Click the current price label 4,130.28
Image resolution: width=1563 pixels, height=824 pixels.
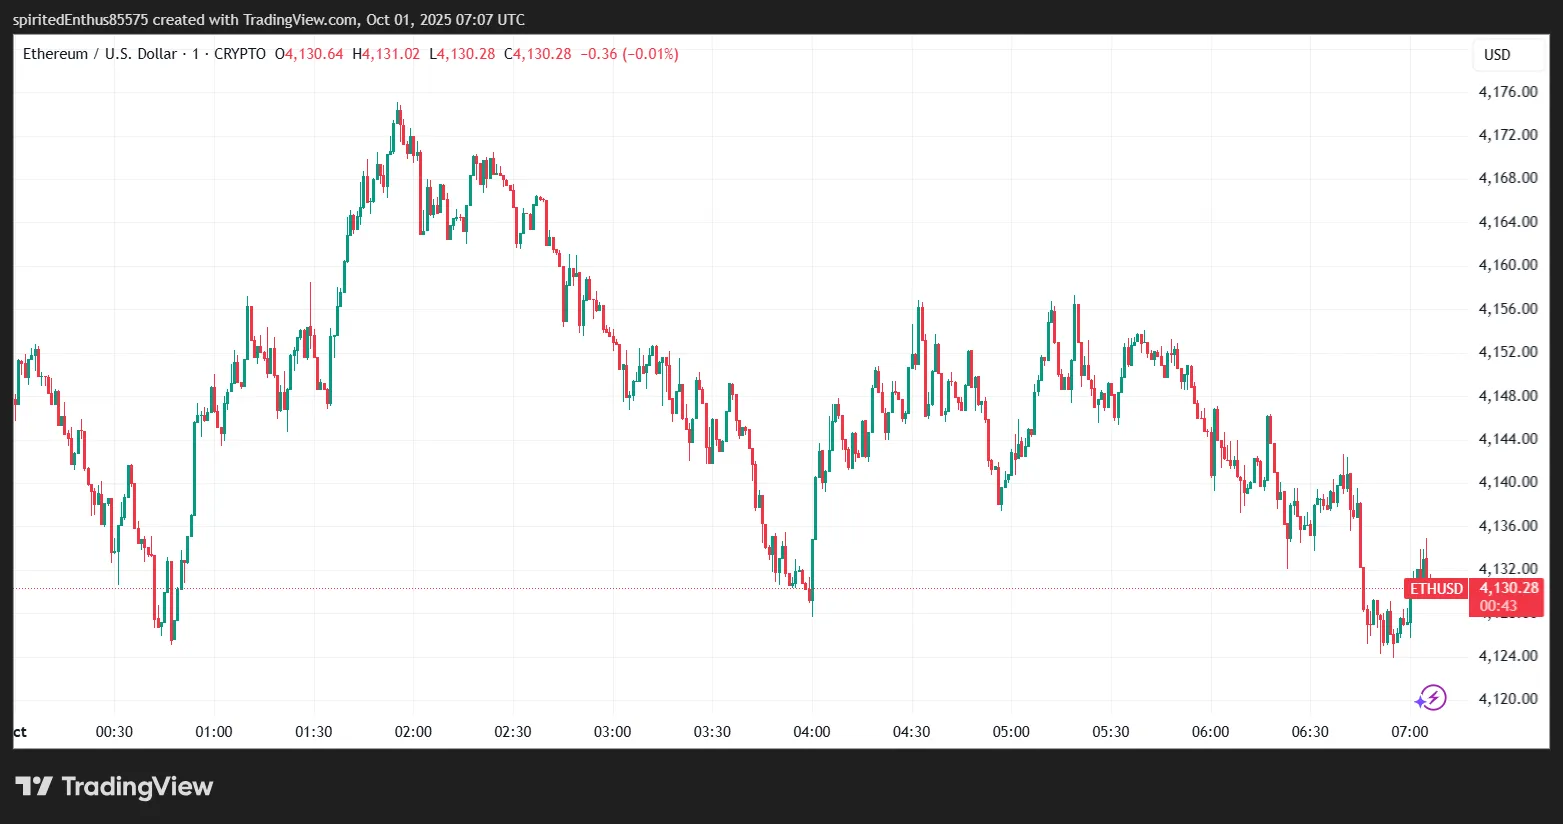tap(1508, 588)
